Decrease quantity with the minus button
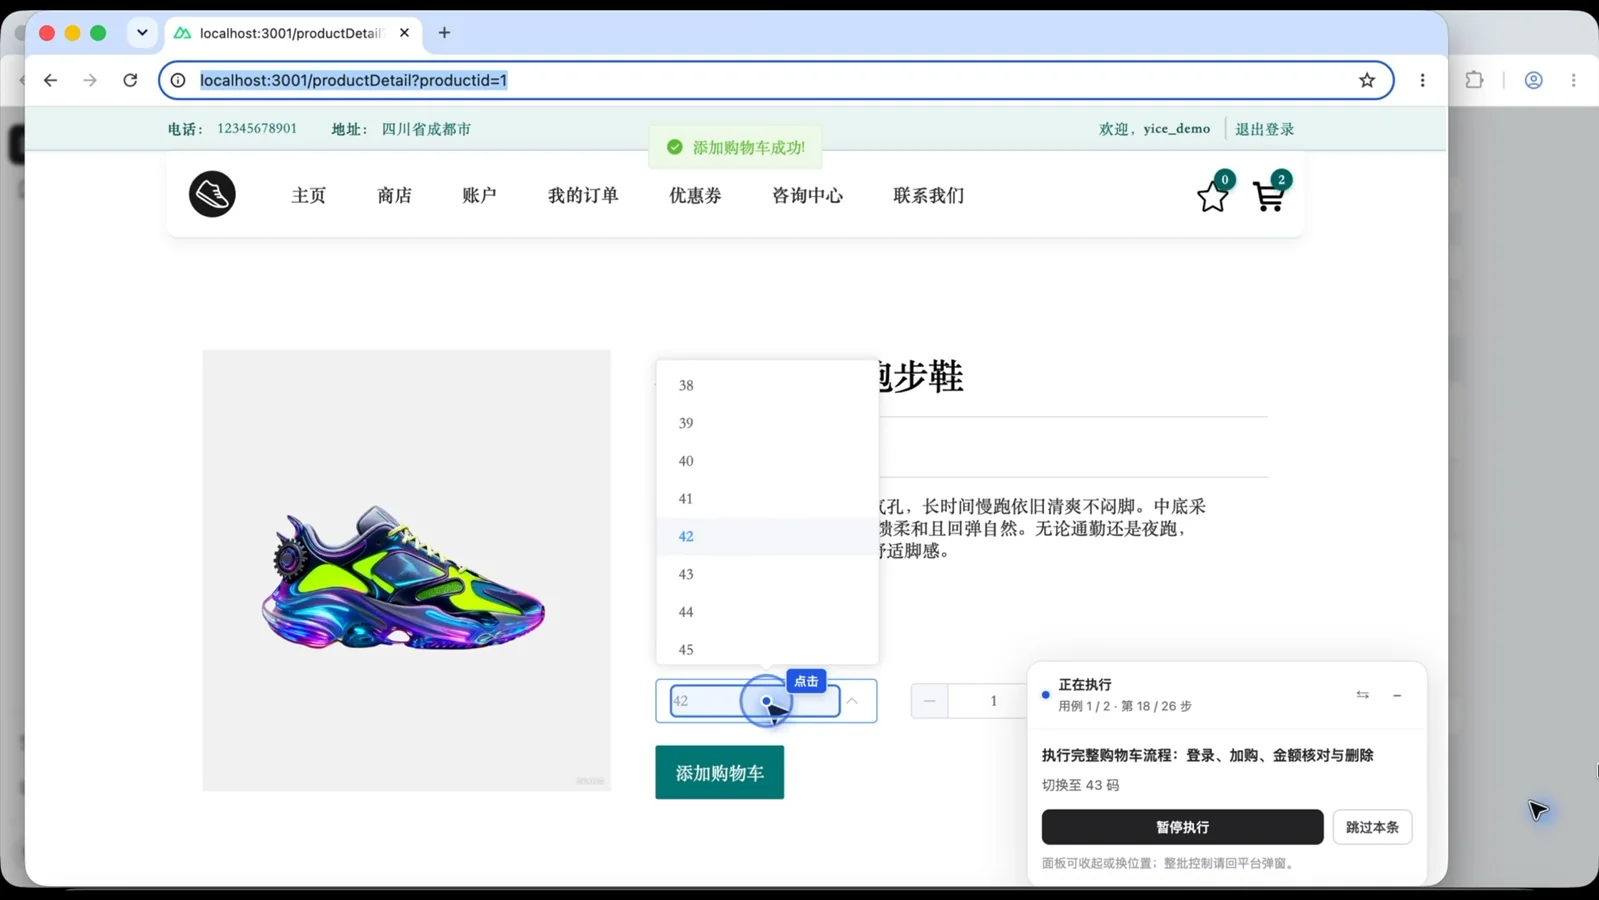 929,701
